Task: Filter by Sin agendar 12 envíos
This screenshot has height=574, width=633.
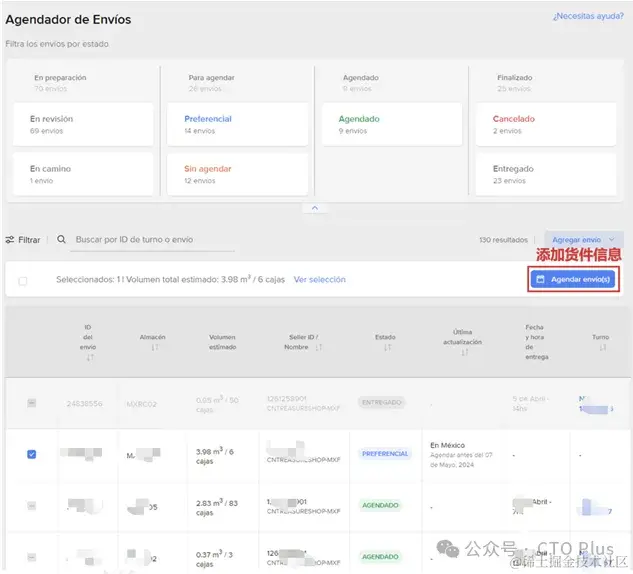Action: click(x=237, y=174)
